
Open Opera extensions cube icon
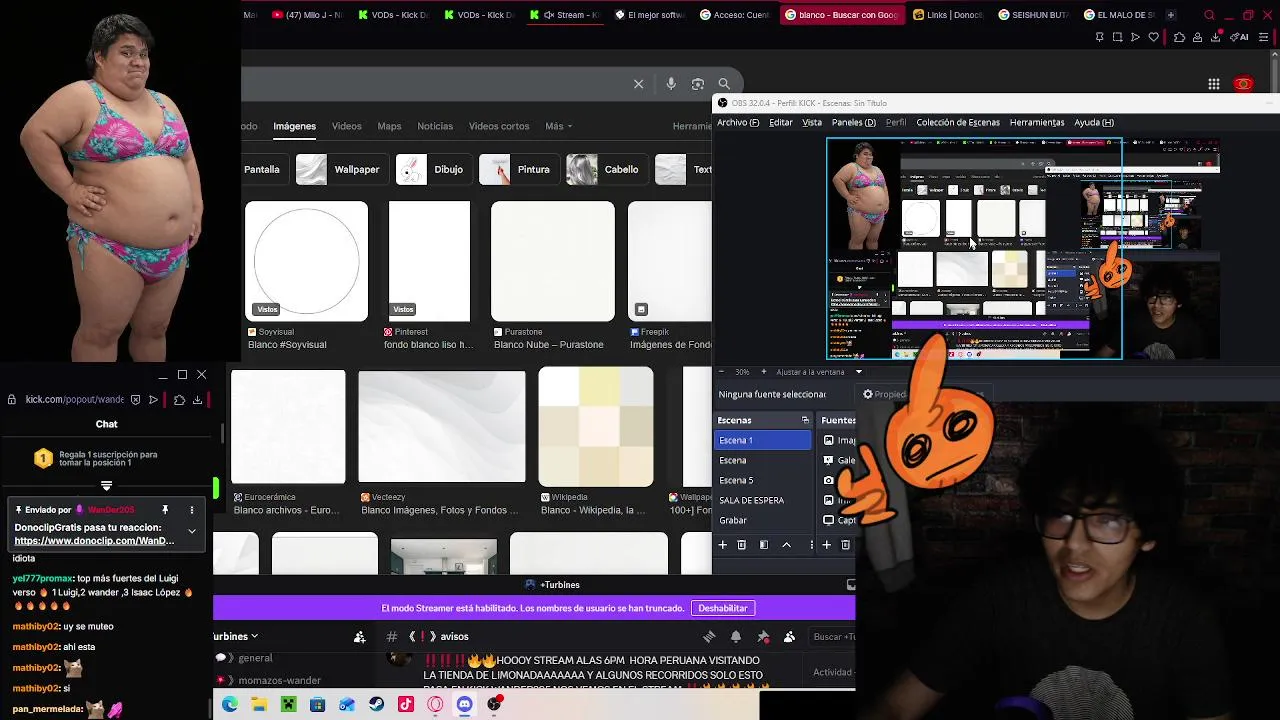(x=1179, y=37)
